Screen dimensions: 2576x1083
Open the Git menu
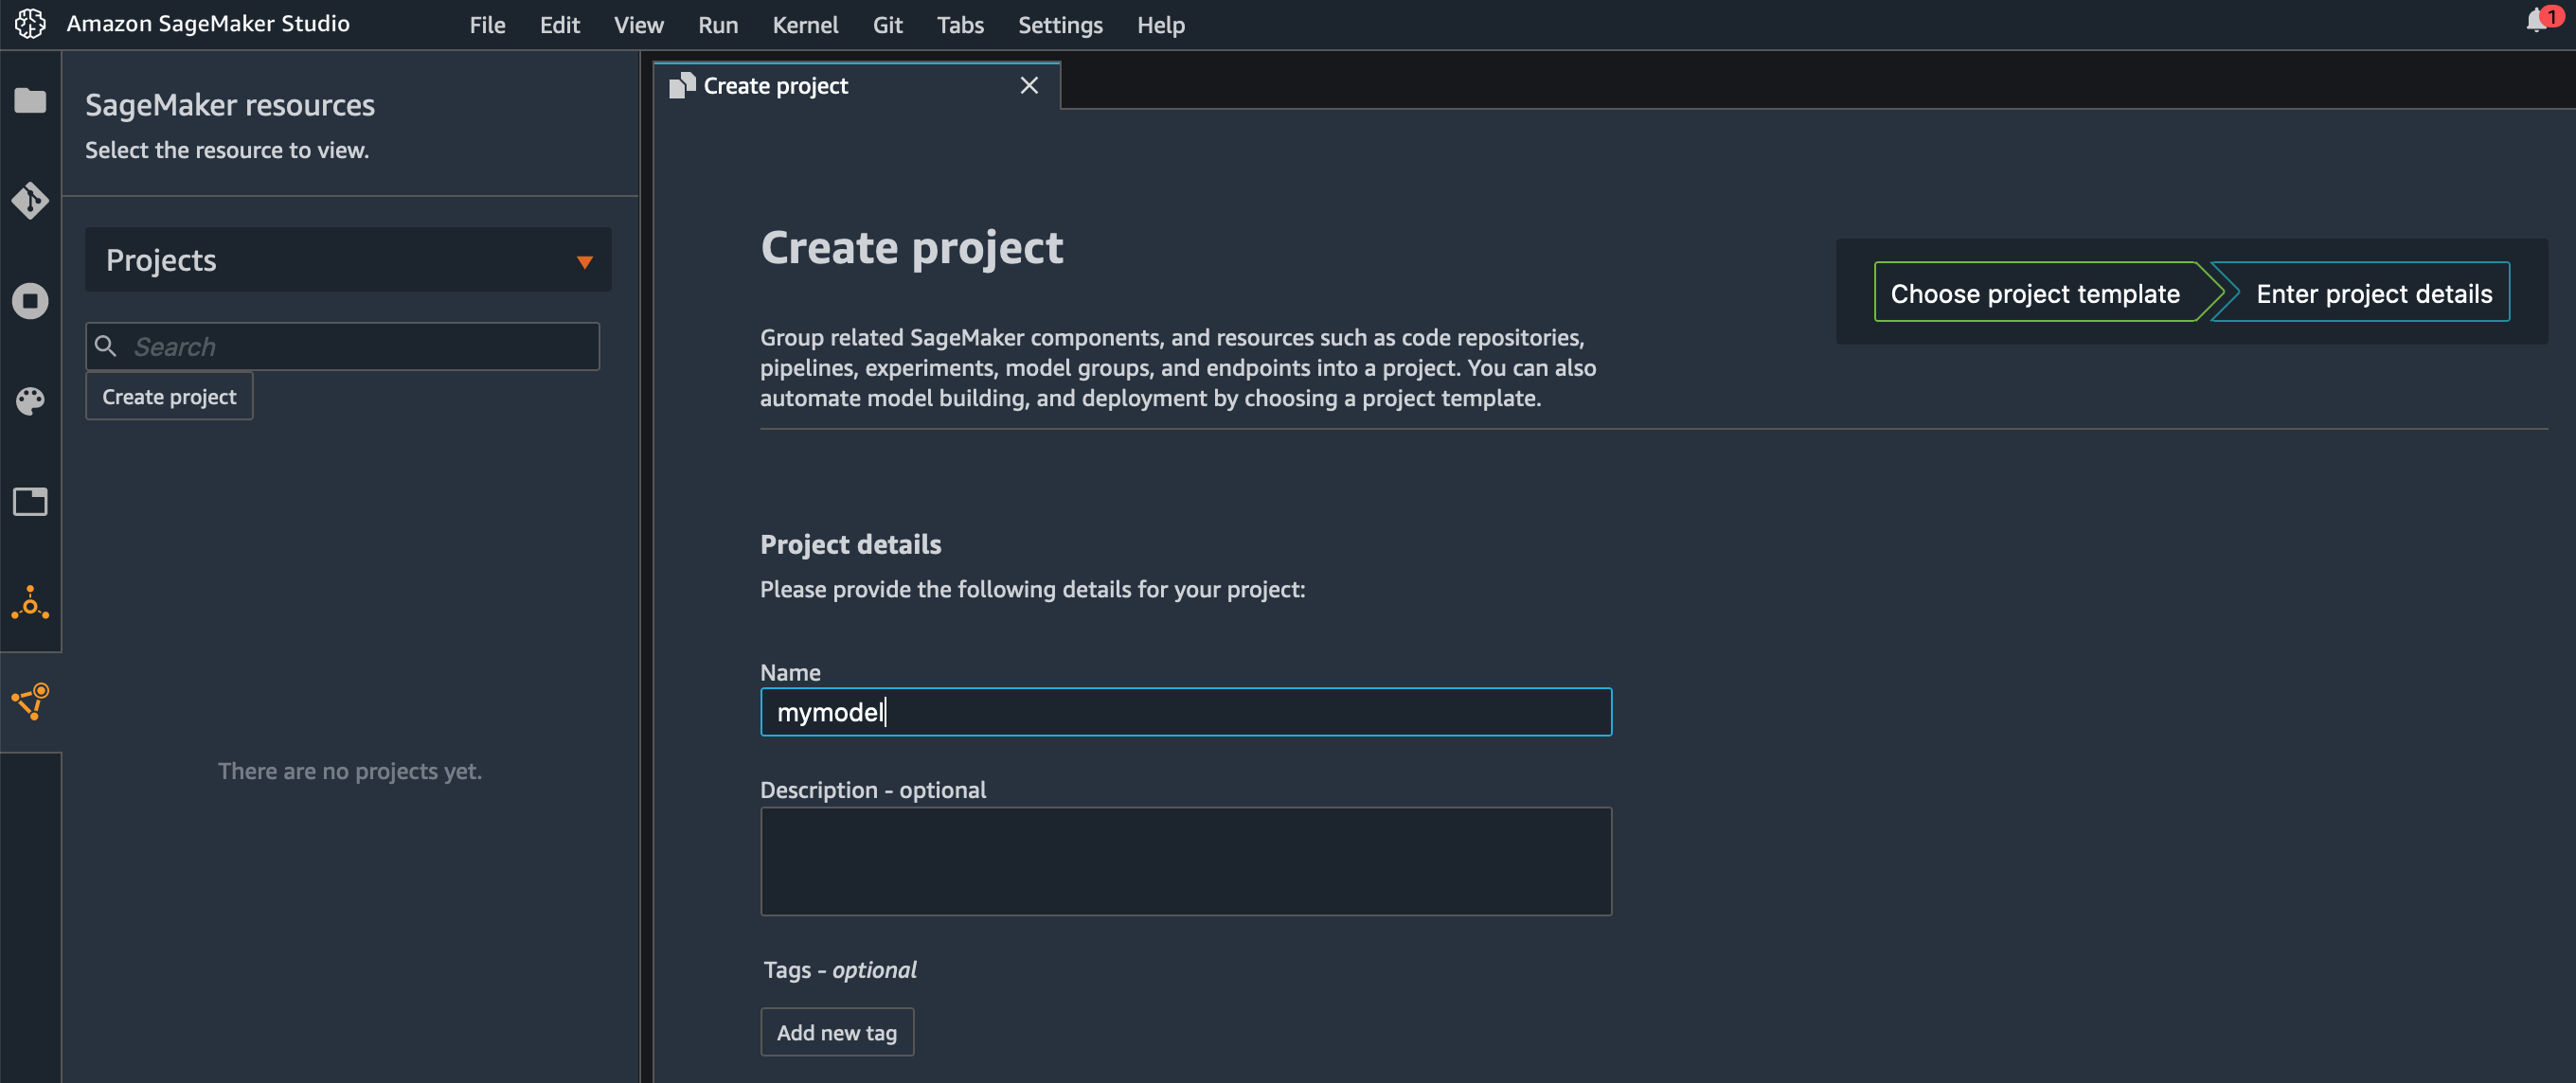[887, 25]
